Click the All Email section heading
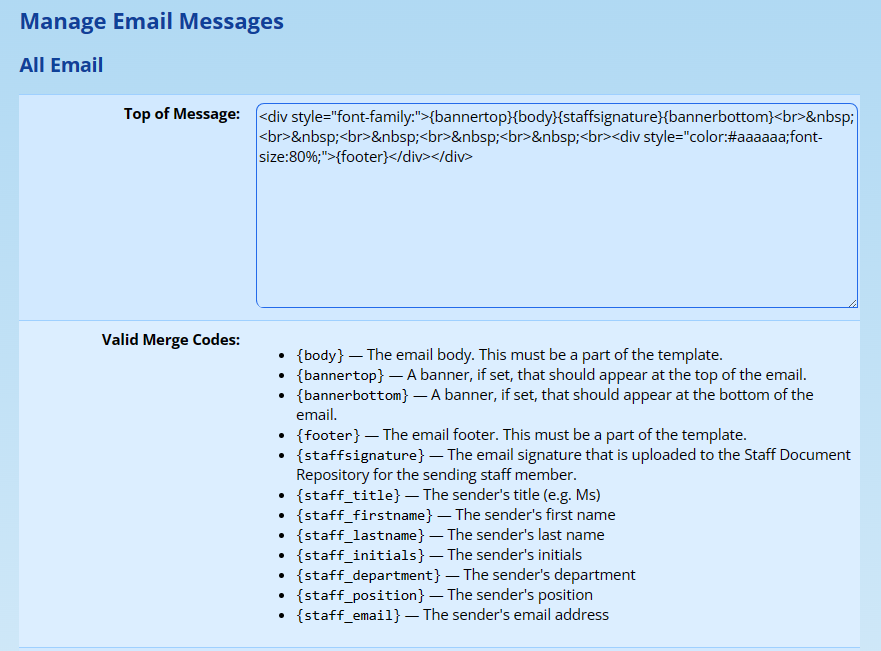 61,65
